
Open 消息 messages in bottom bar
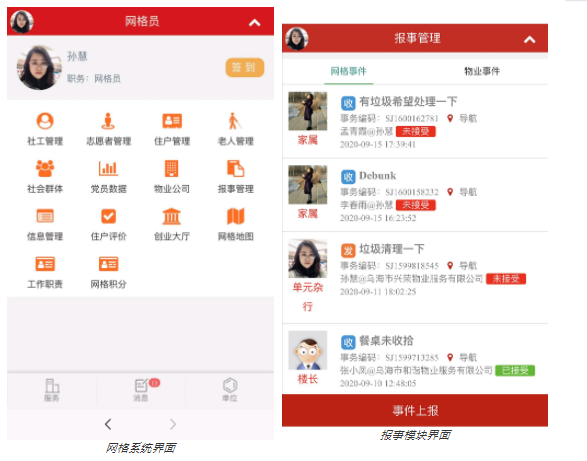[142, 389]
